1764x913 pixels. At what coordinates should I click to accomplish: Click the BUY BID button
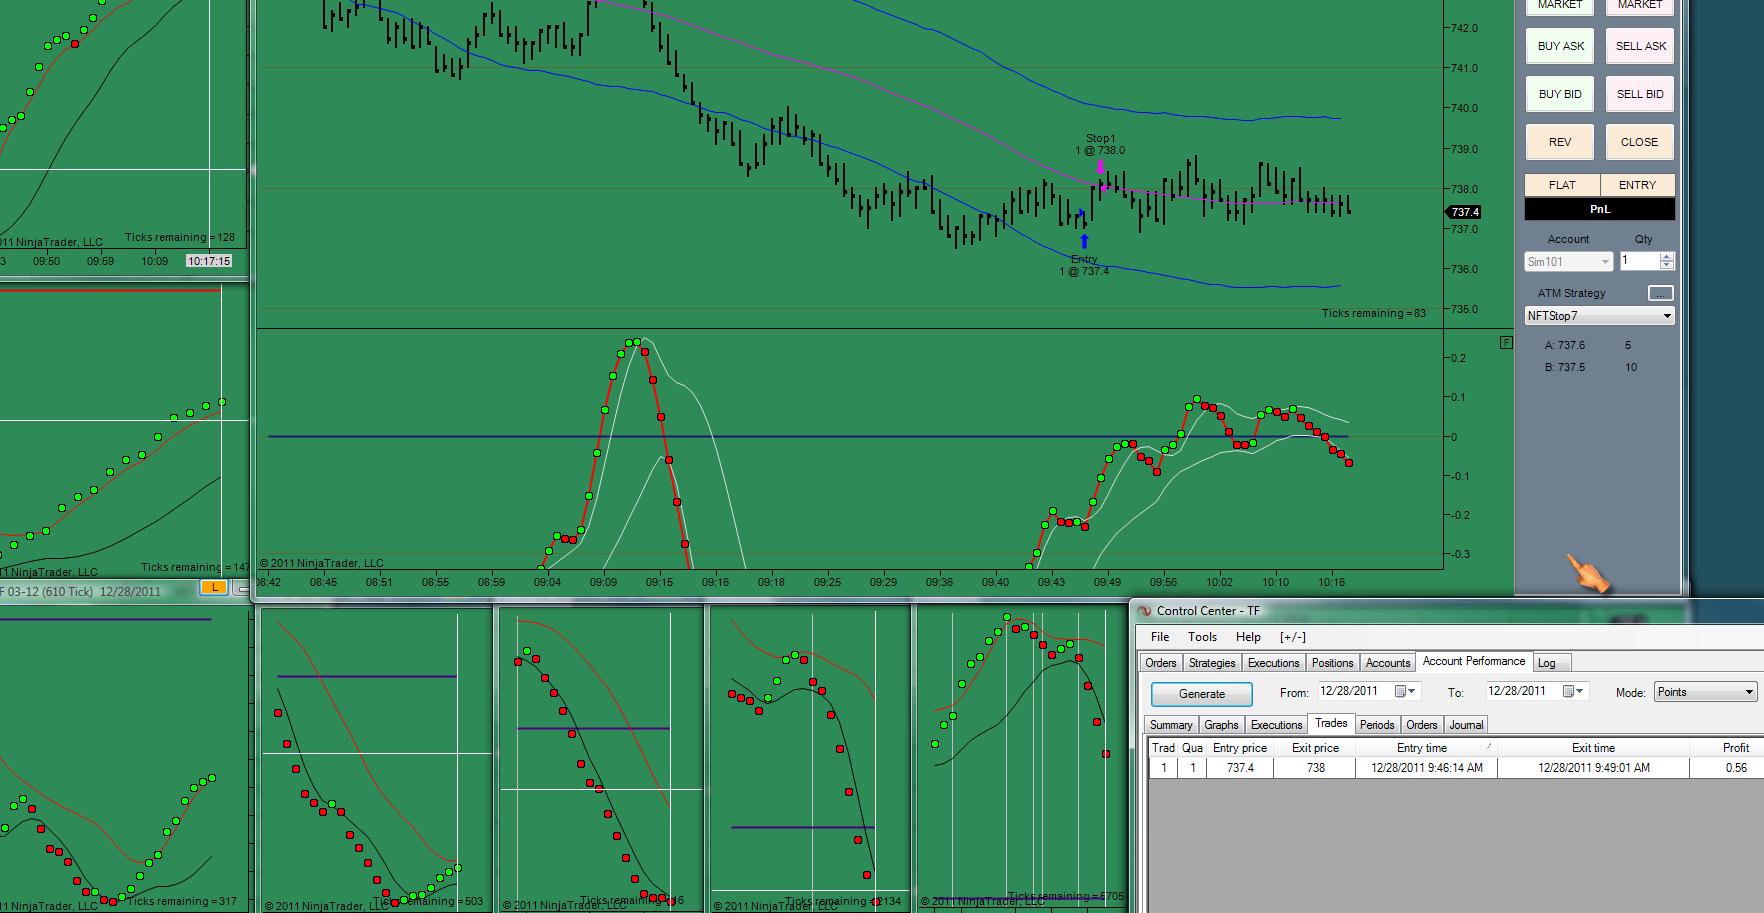coord(1560,94)
